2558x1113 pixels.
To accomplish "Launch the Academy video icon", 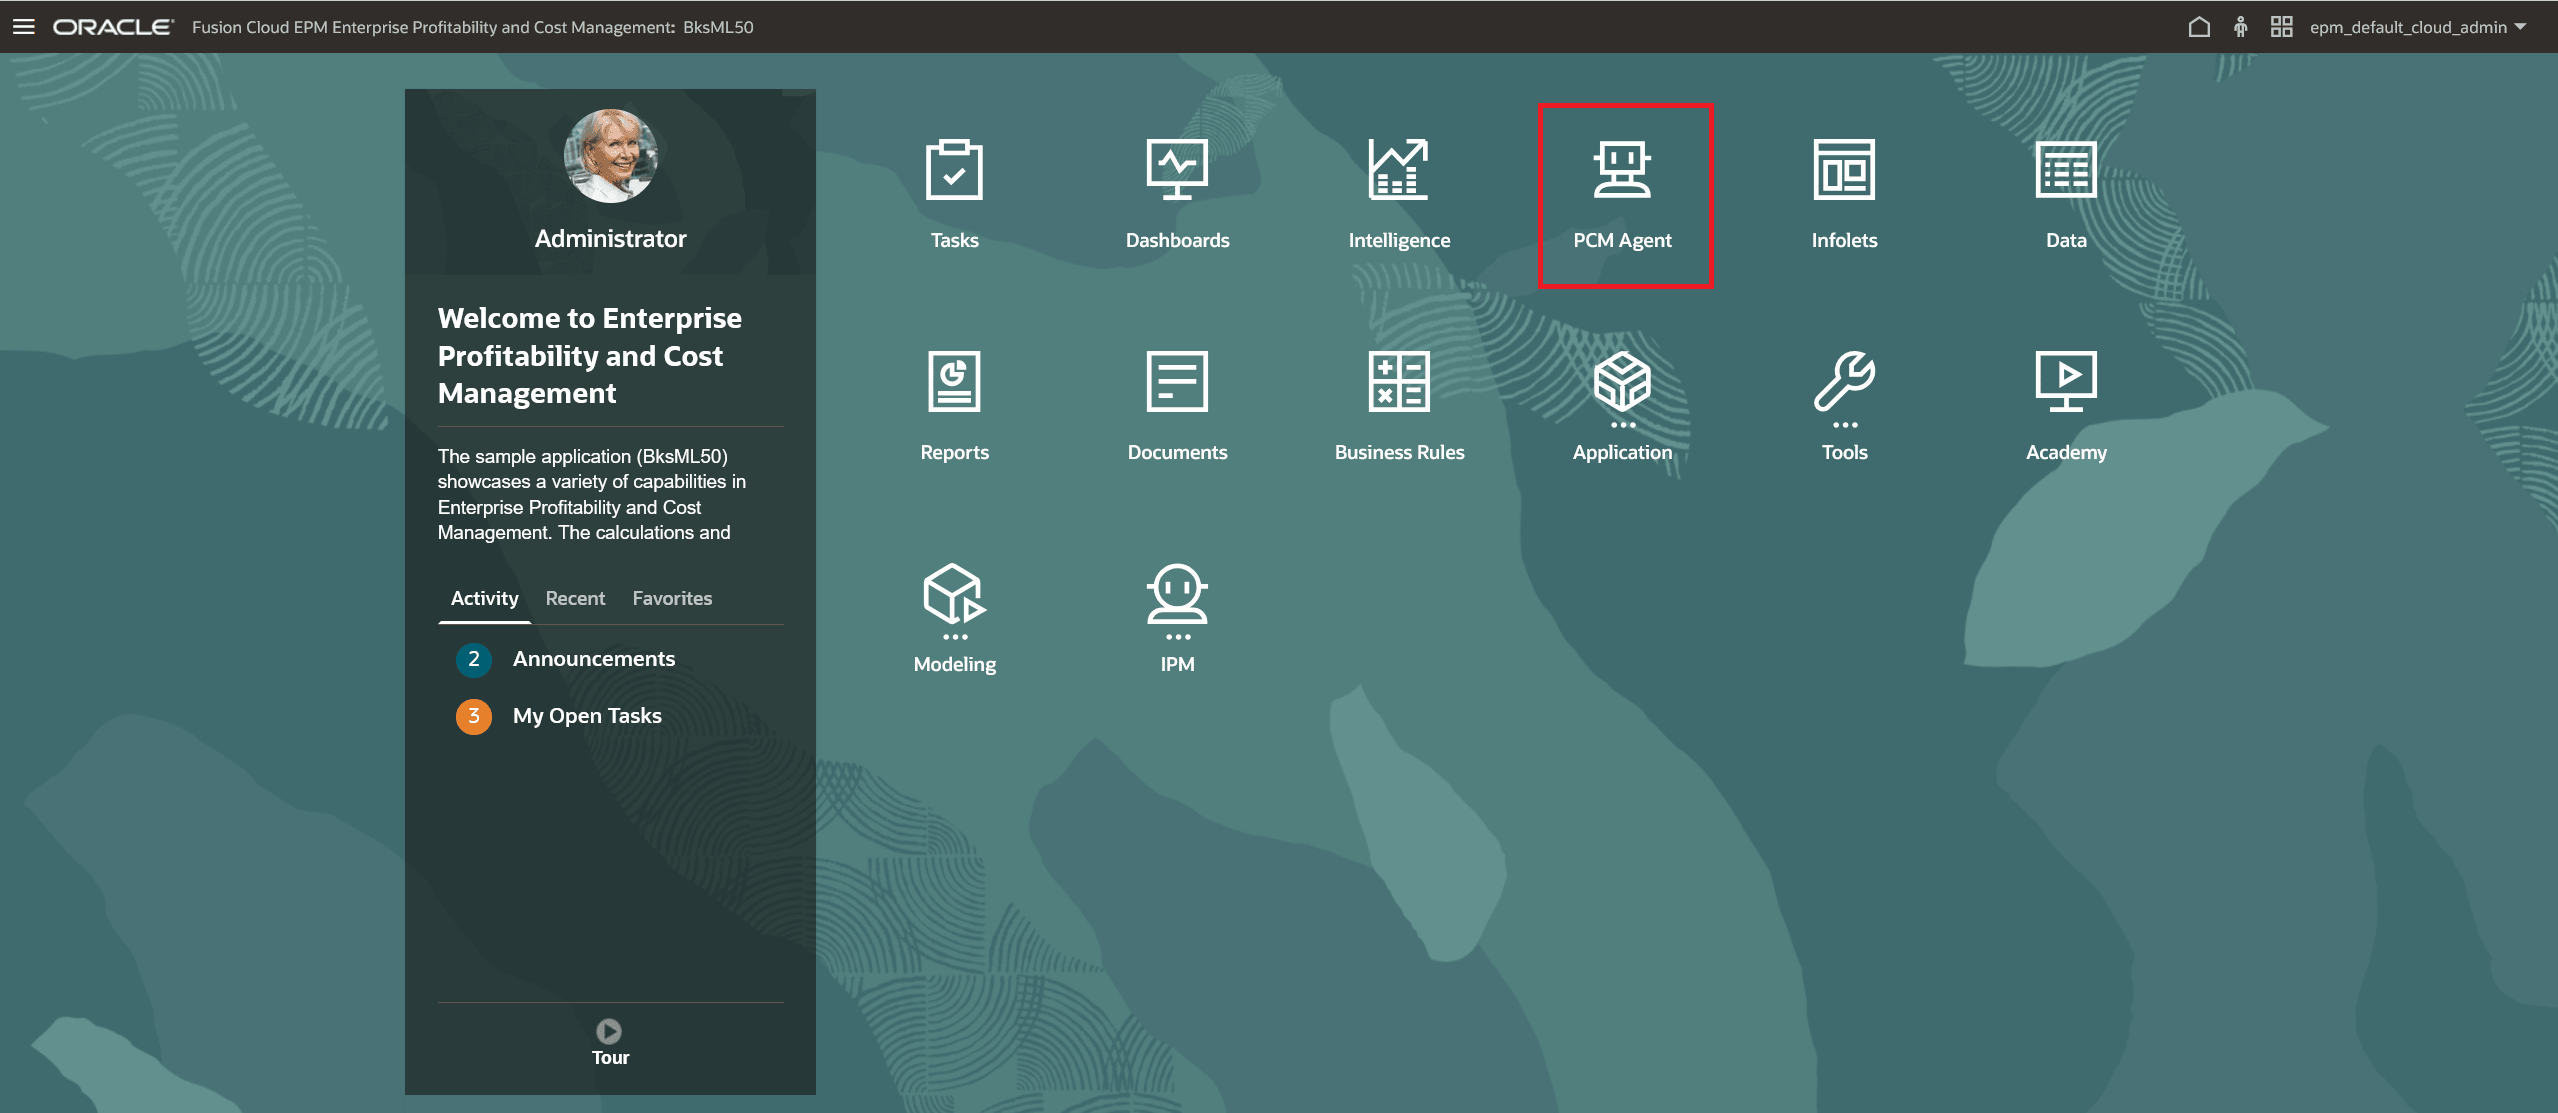I will 2066,382.
